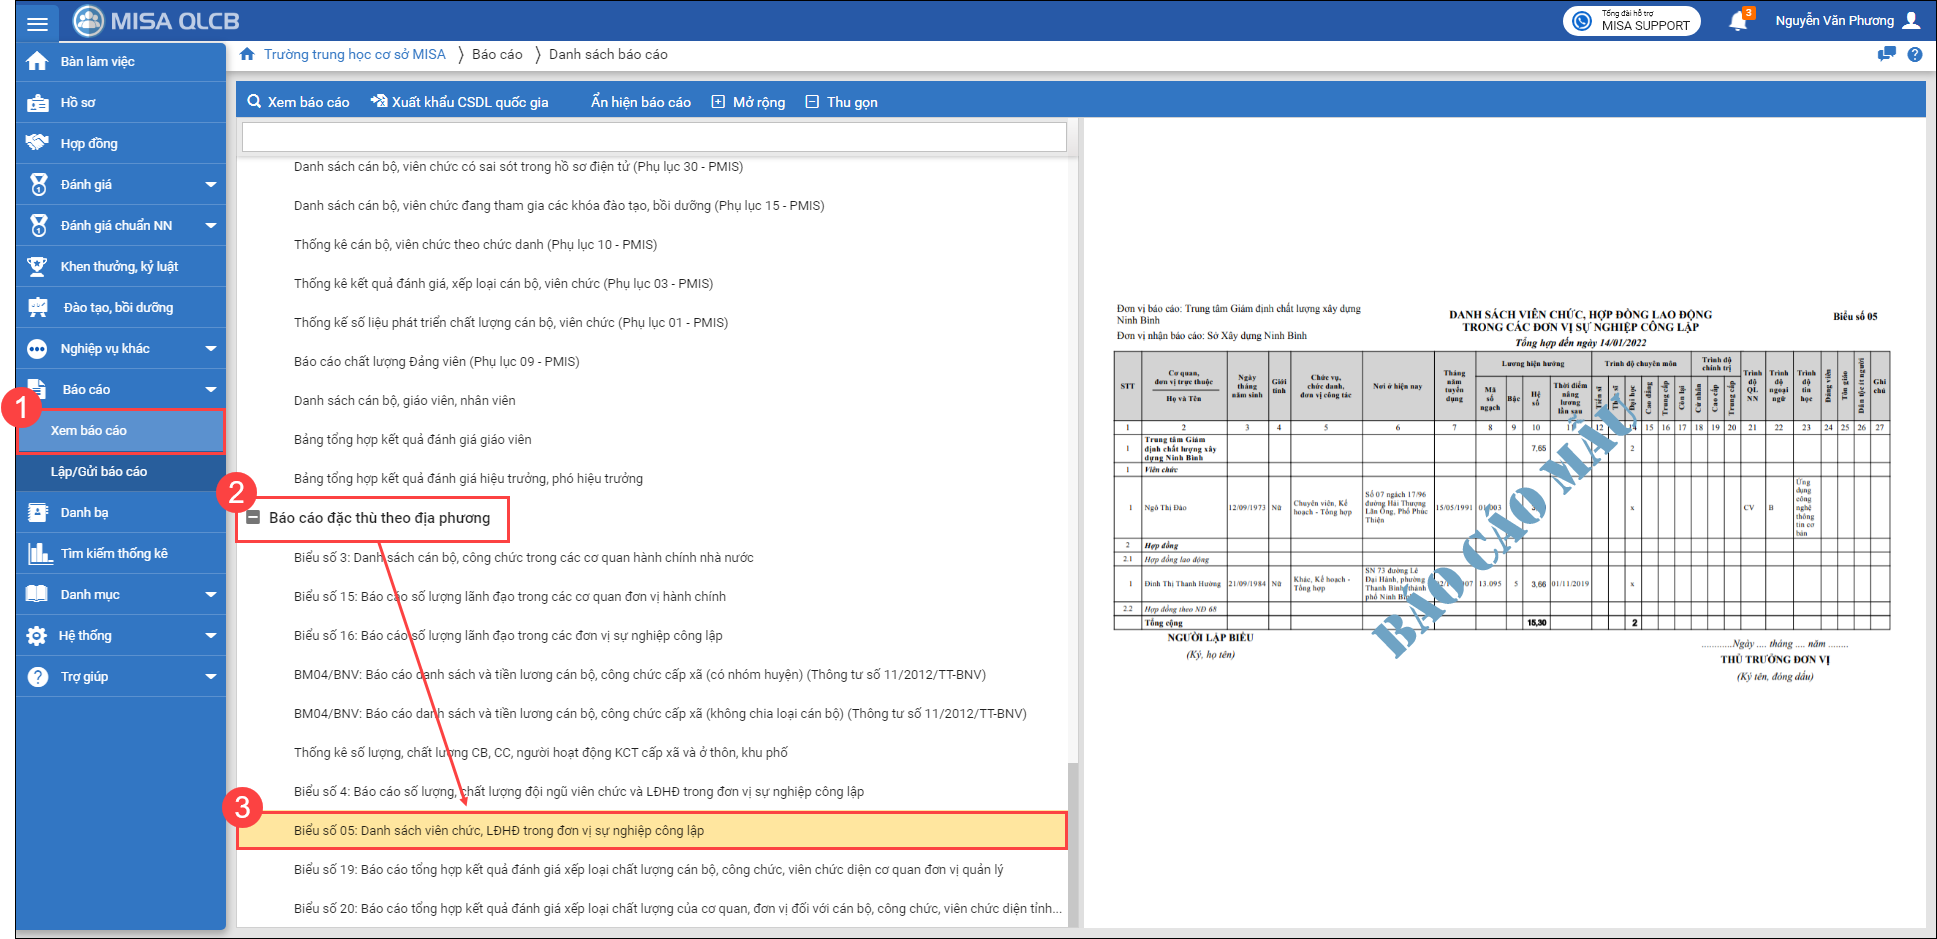1937x939 pixels.
Task: Open the MISA Support hotline button
Action: point(1631,21)
